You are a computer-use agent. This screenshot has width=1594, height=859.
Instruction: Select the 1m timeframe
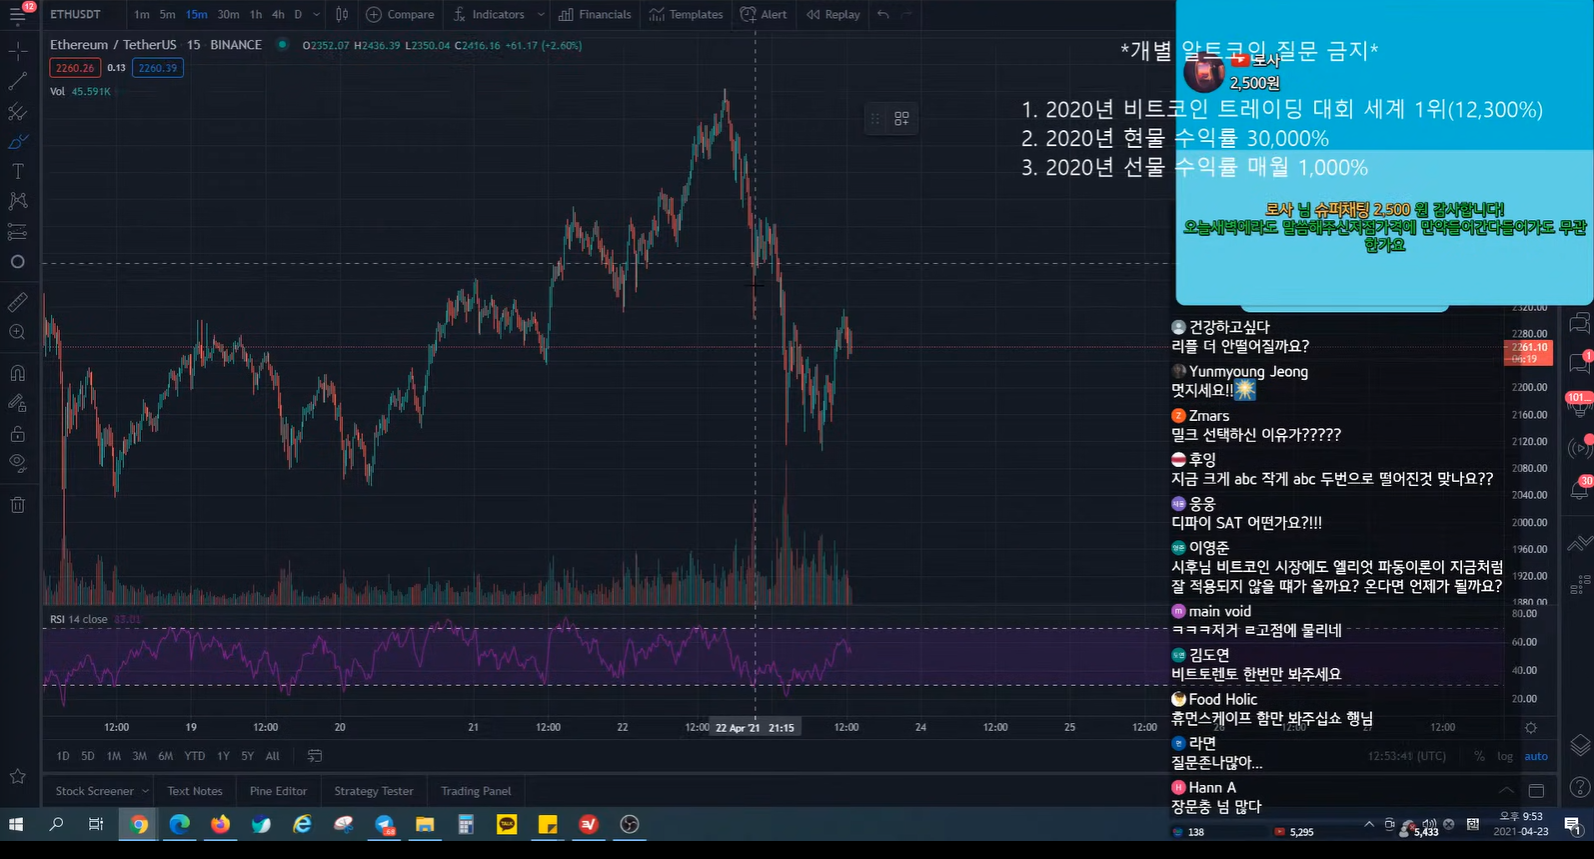click(142, 15)
